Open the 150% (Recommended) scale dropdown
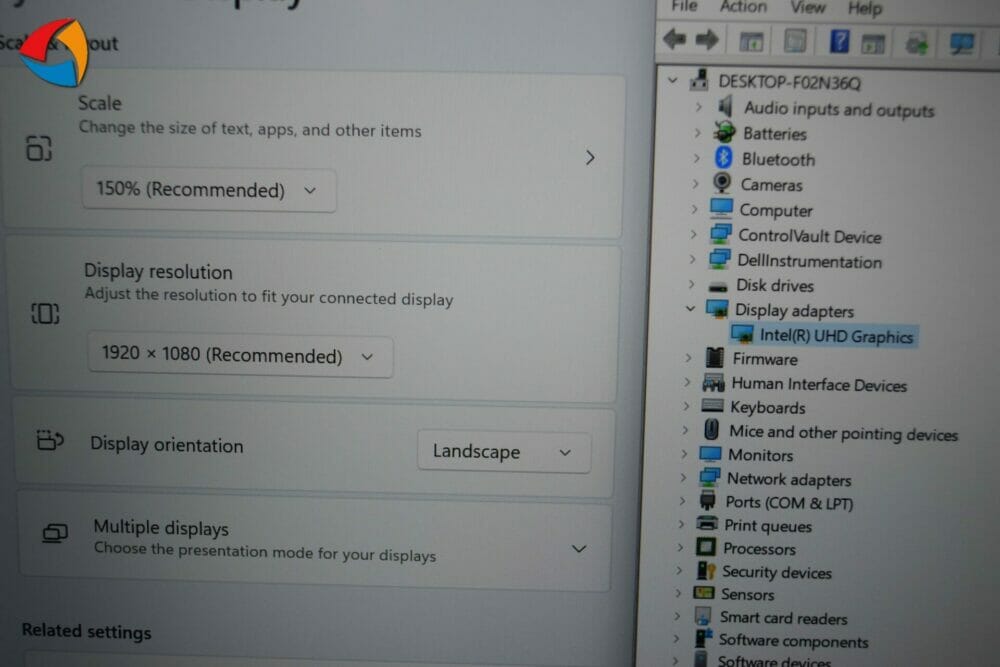1000x667 pixels. pyautogui.click(x=209, y=190)
